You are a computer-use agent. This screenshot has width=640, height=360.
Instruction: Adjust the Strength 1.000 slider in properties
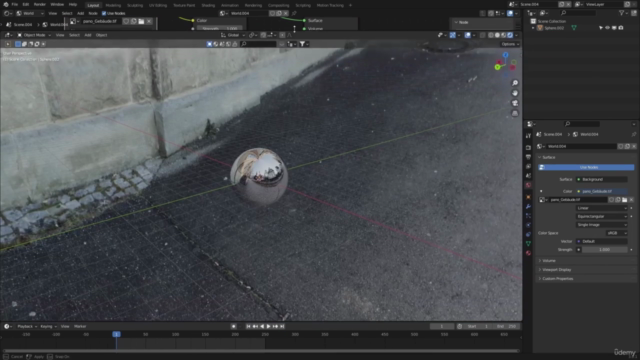(605, 250)
